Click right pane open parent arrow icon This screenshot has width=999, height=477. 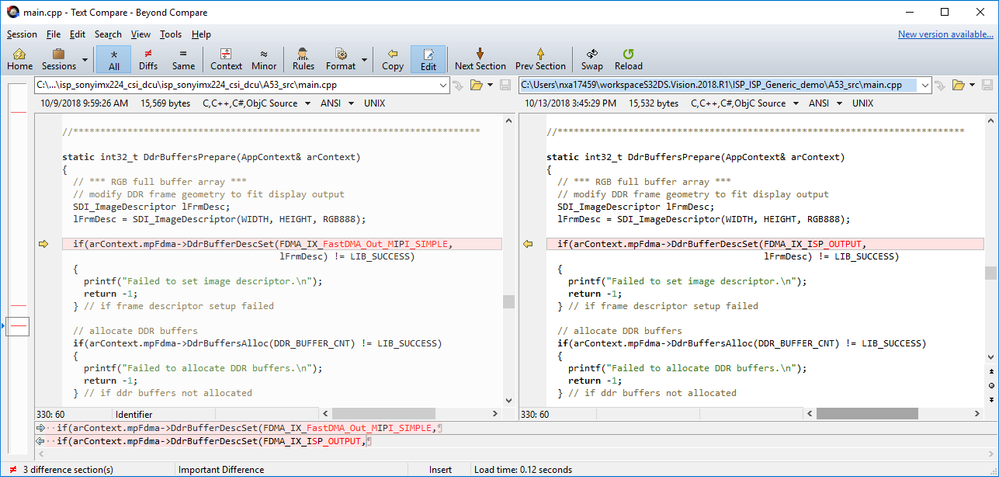941,85
